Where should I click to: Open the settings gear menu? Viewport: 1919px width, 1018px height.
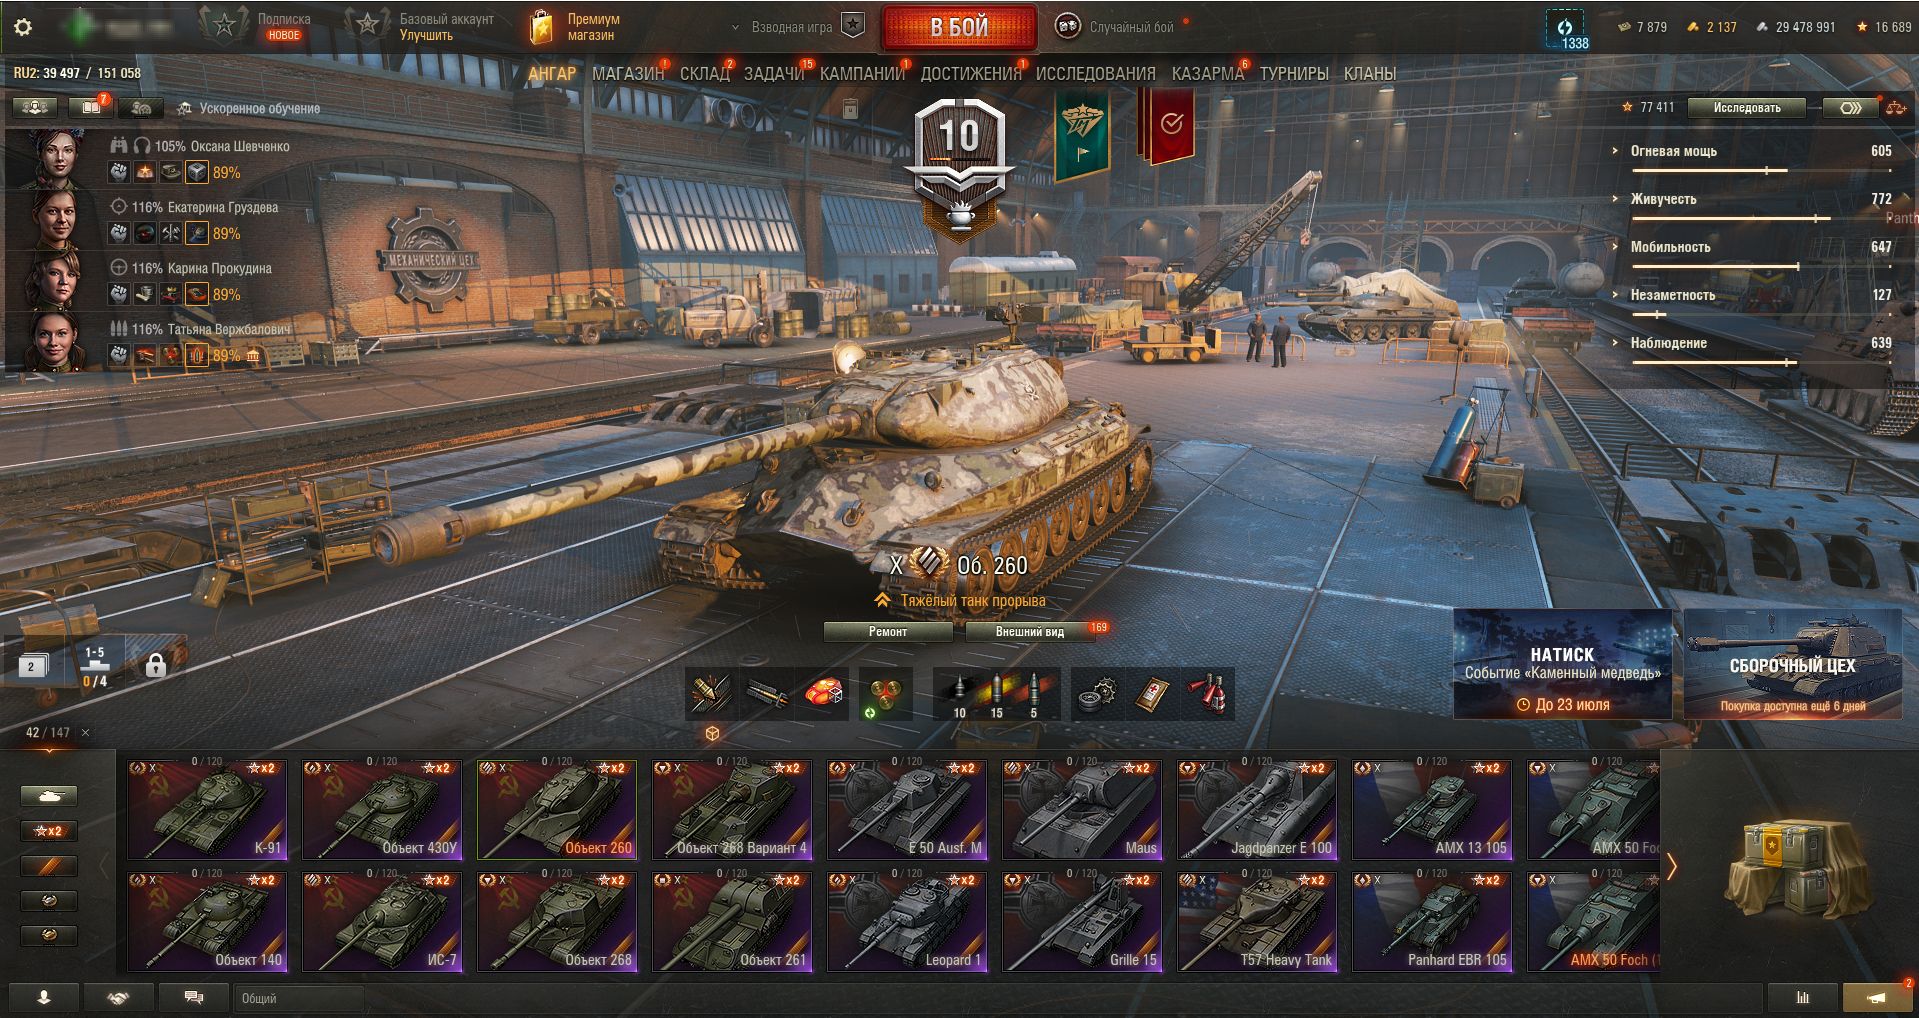(22, 27)
